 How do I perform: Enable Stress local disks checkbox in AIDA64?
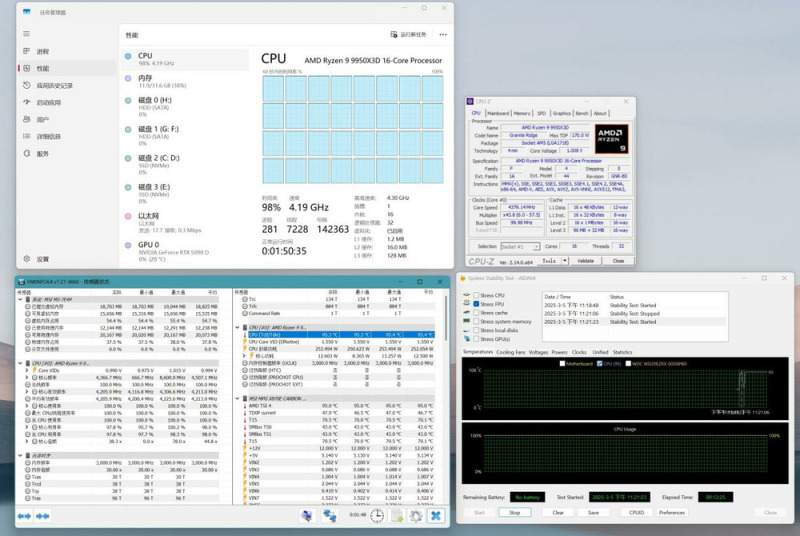click(x=476, y=330)
